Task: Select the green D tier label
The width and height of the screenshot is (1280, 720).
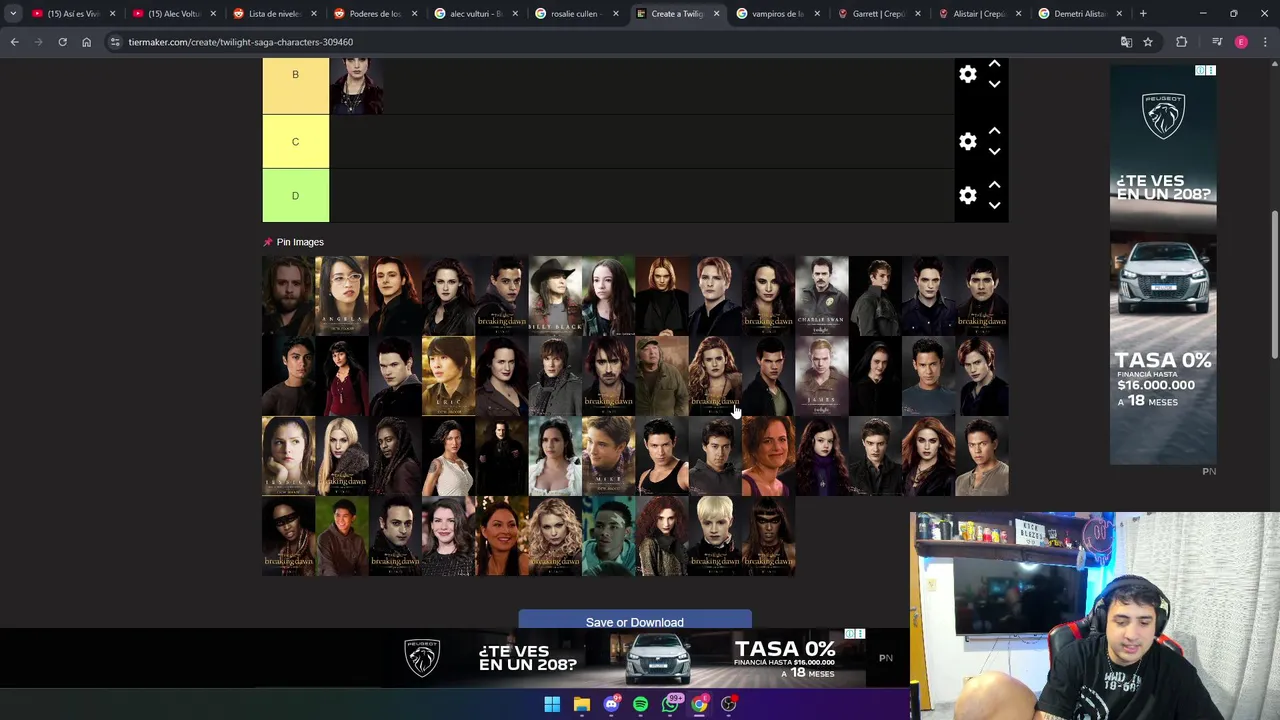Action: (295, 195)
